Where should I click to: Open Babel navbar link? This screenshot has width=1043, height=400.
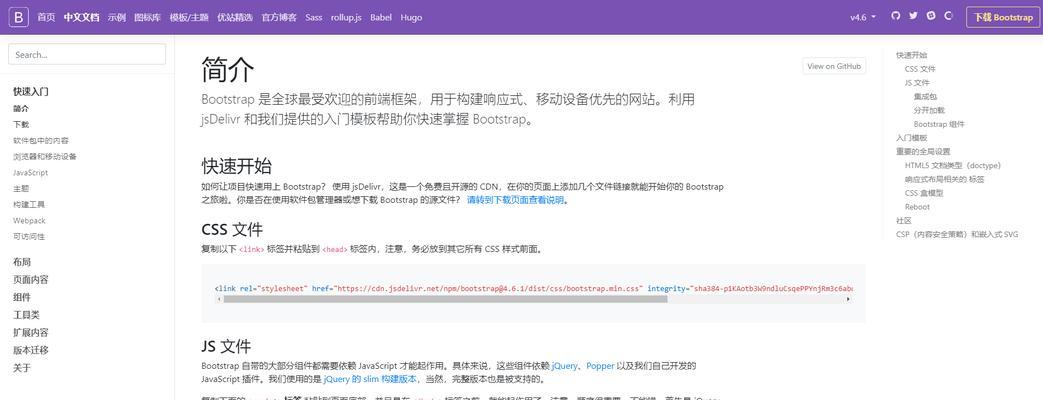click(381, 17)
